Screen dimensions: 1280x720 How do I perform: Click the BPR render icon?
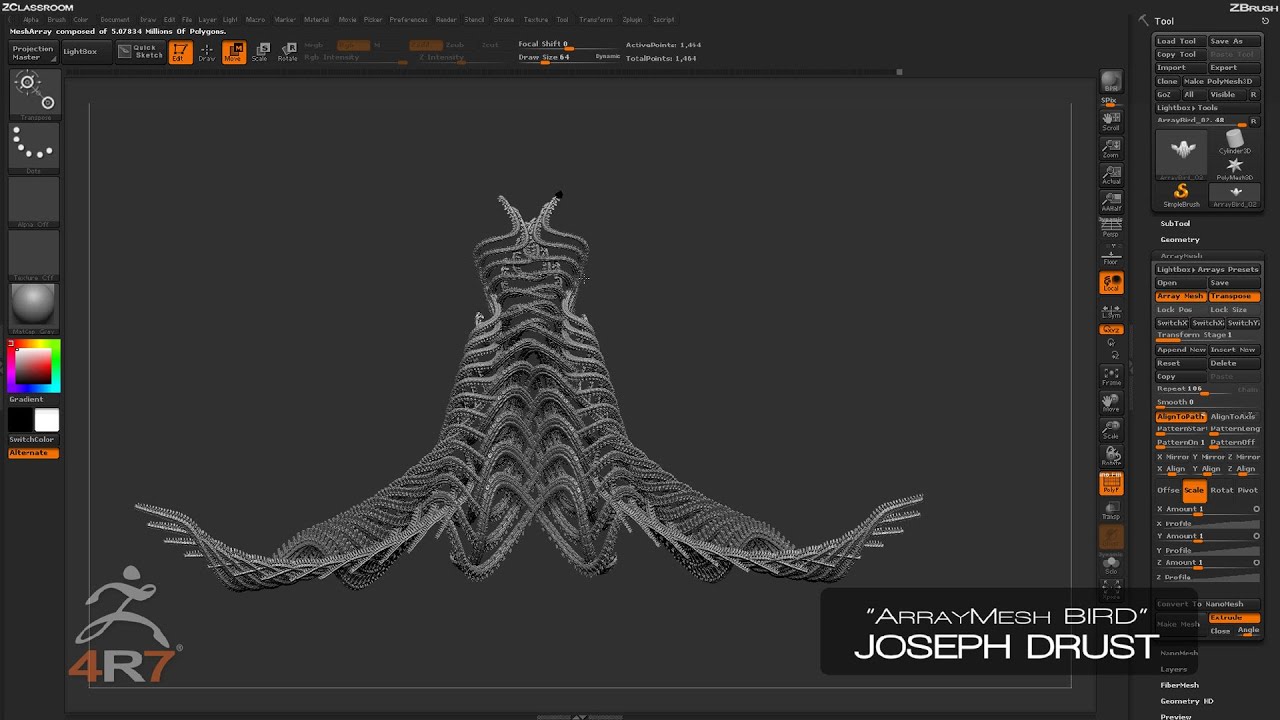coord(1111,83)
